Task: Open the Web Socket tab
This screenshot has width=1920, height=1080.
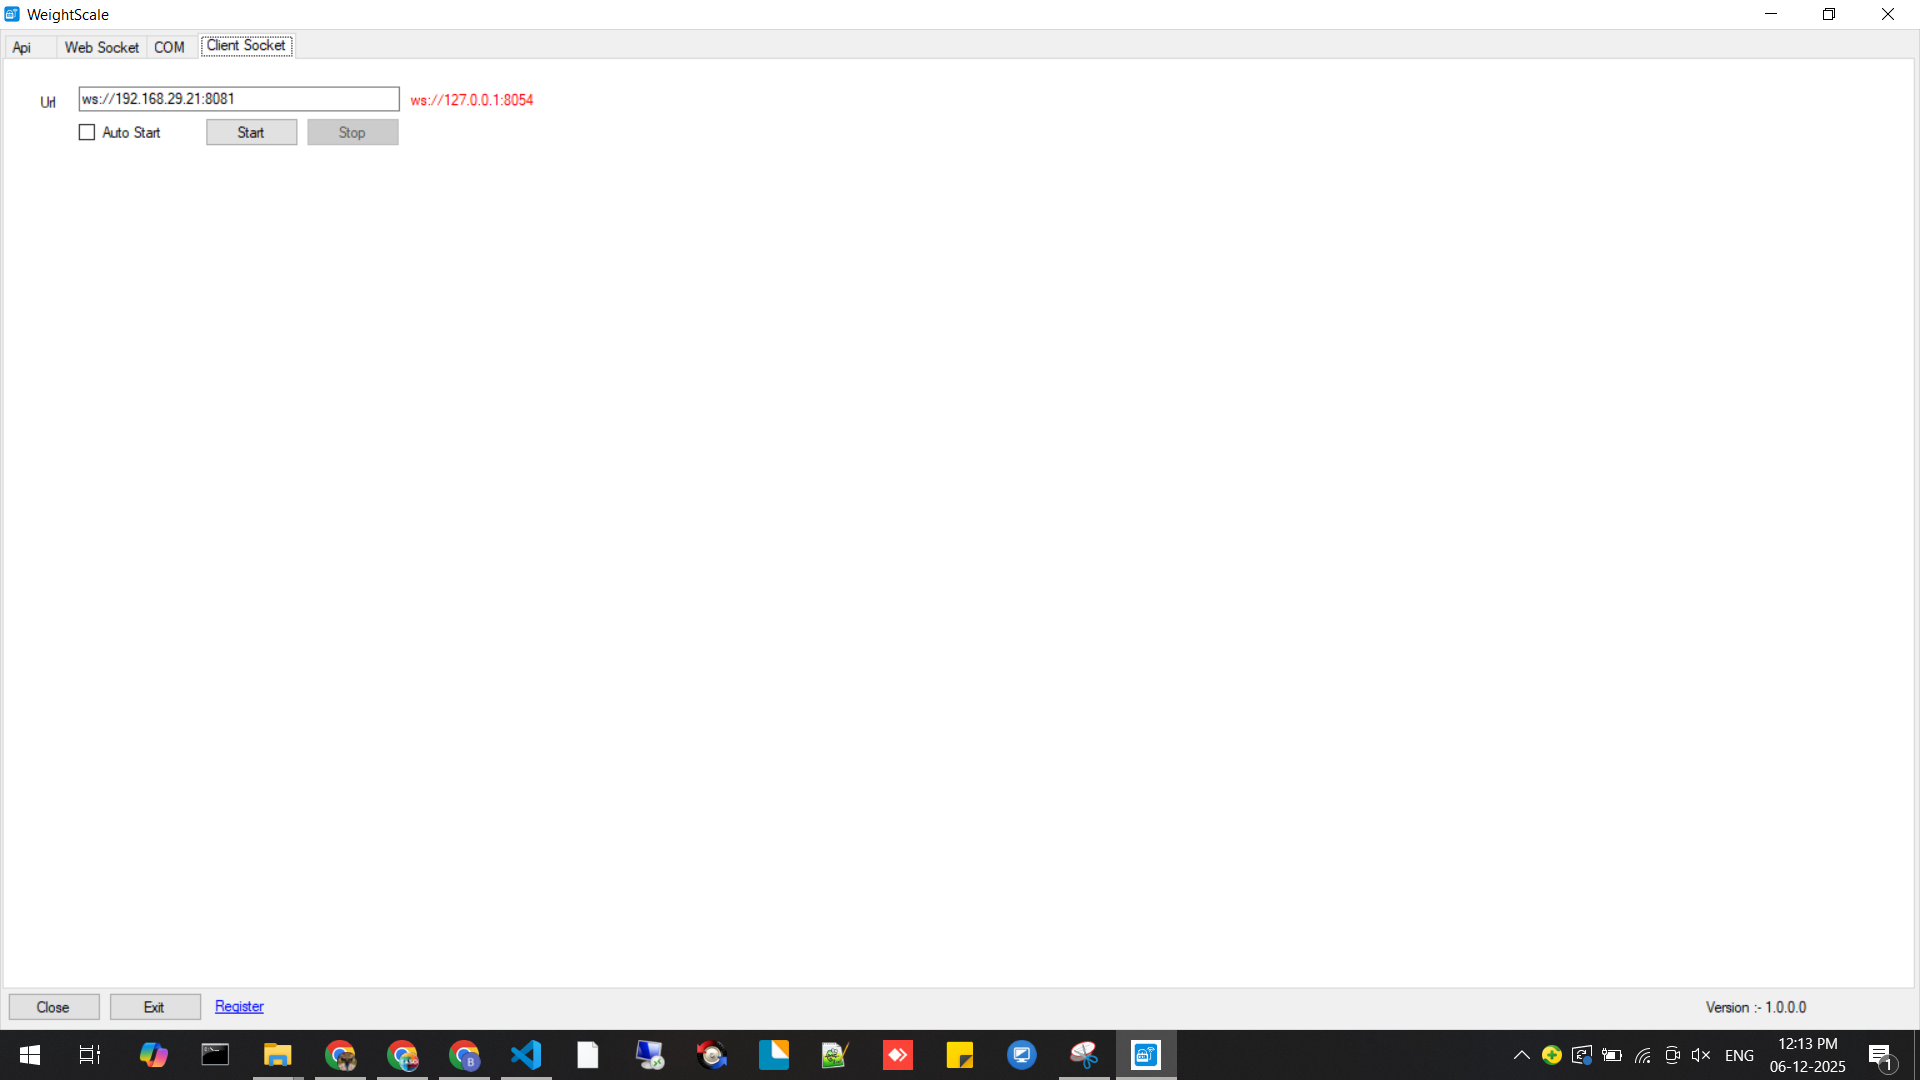Action: point(101,47)
